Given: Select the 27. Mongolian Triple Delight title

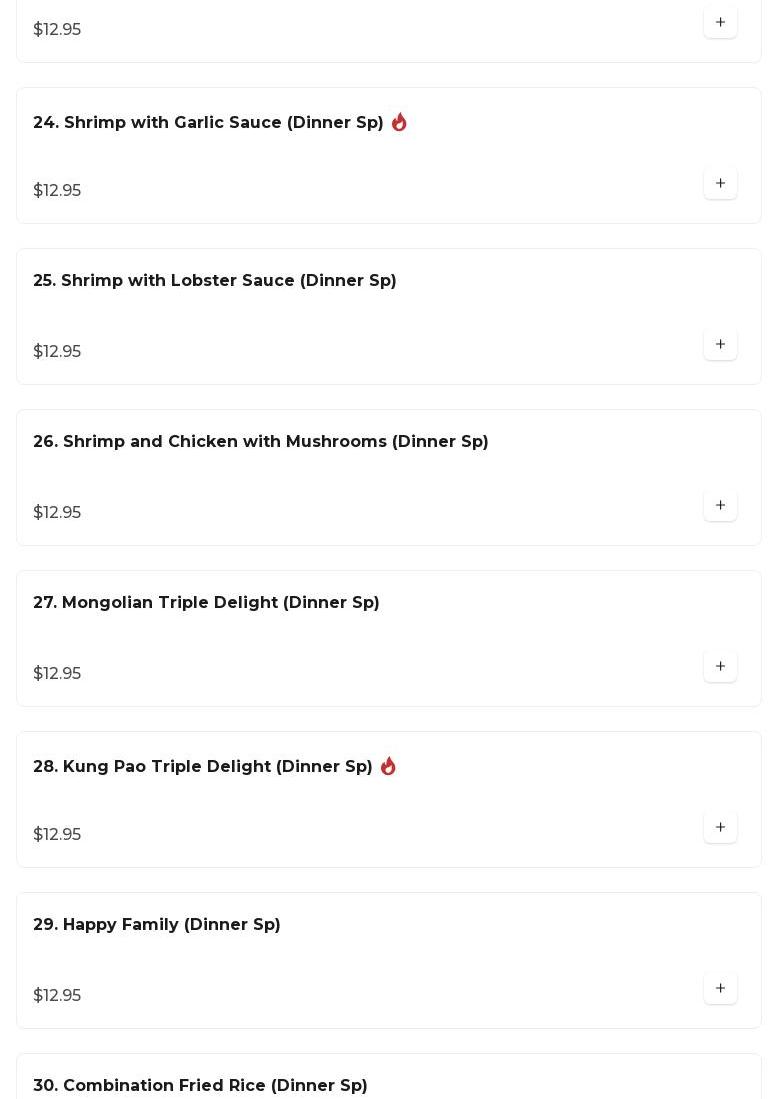Looking at the screenshot, I should coord(206,603).
